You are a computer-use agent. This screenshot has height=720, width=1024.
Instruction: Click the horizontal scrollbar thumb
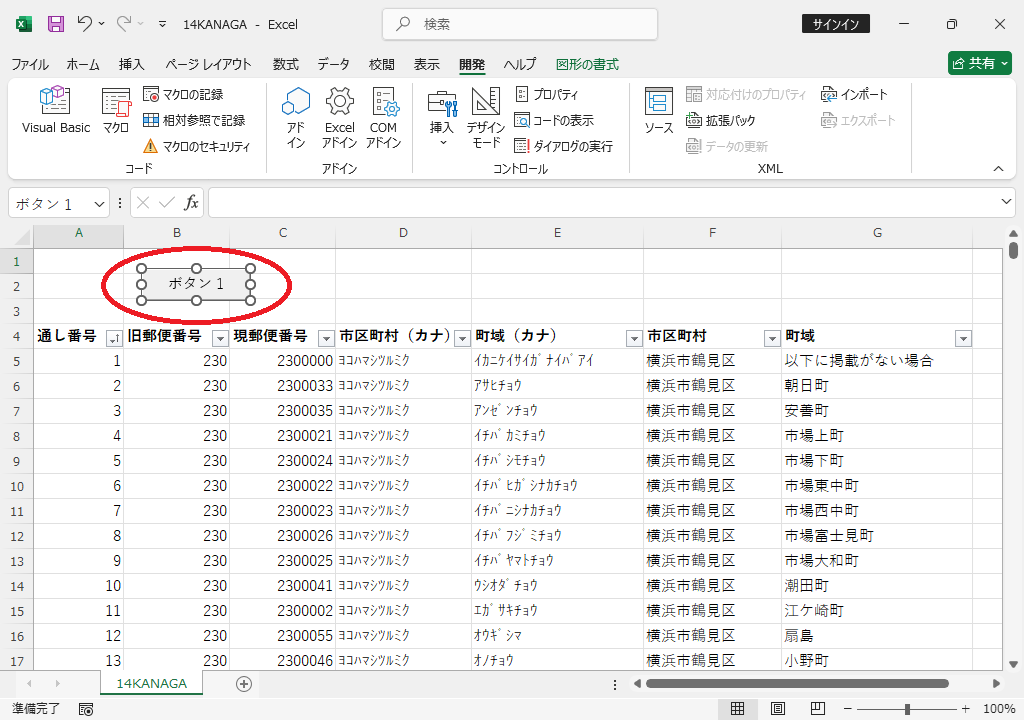point(797,683)
